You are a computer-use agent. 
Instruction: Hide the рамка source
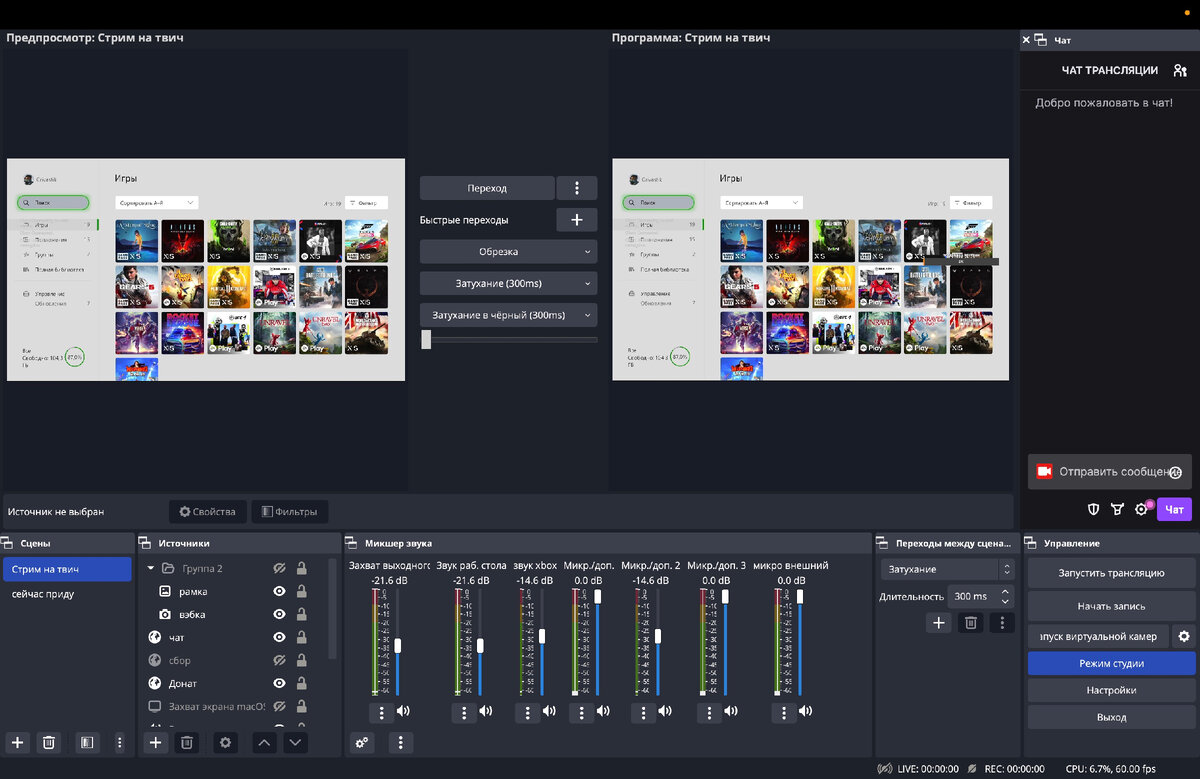tap(280, 591)
